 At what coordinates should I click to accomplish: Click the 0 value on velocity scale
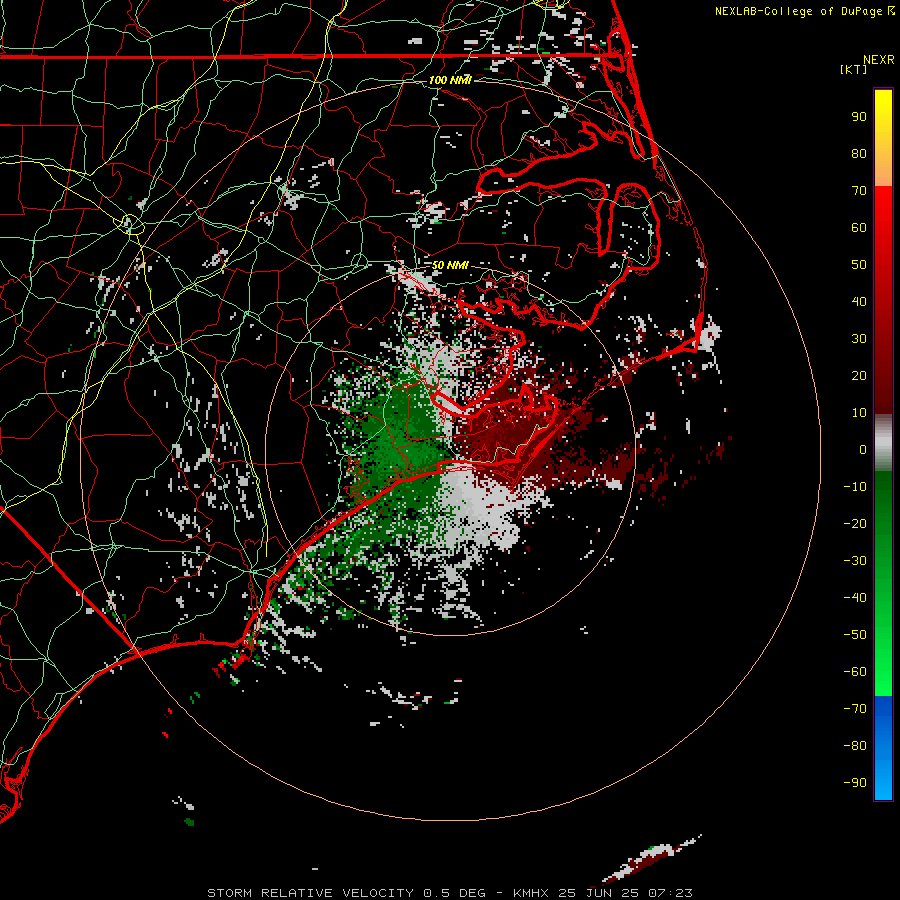863,450
